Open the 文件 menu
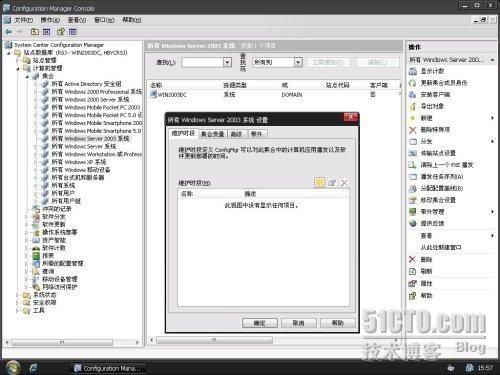 (x=23, y=20)
